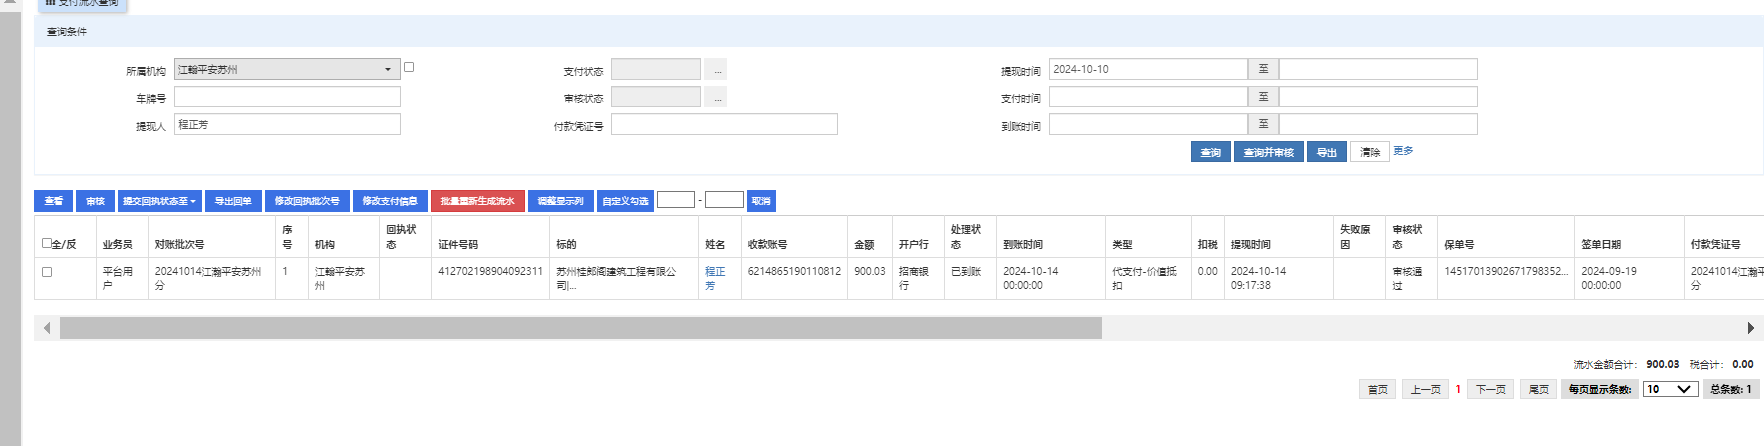Open the 所属机构 dropdown showing 江翰平安苏州

(287, 69)
